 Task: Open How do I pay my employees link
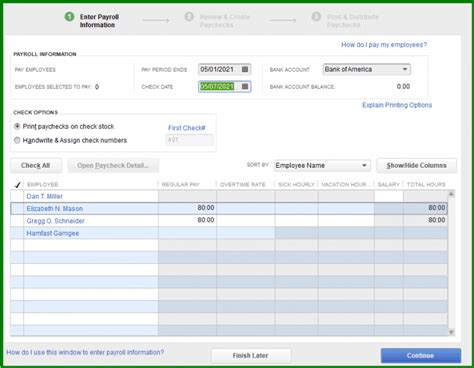384,45
